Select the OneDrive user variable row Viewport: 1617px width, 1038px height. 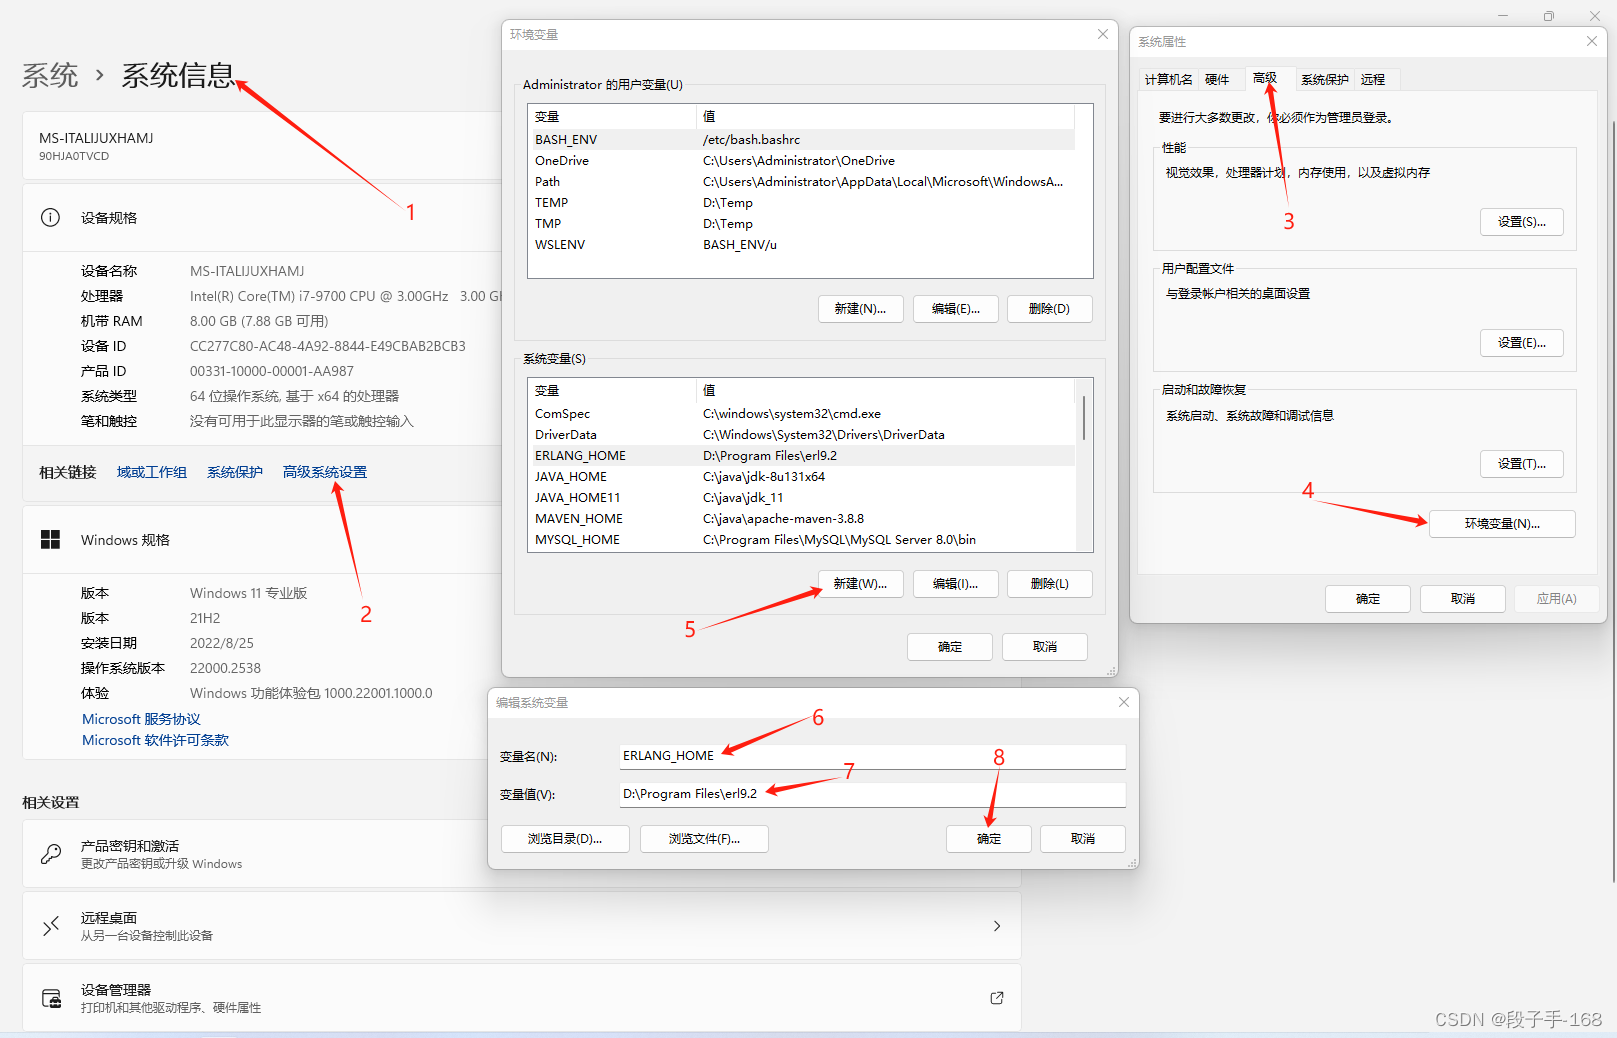tap(801, 161)
